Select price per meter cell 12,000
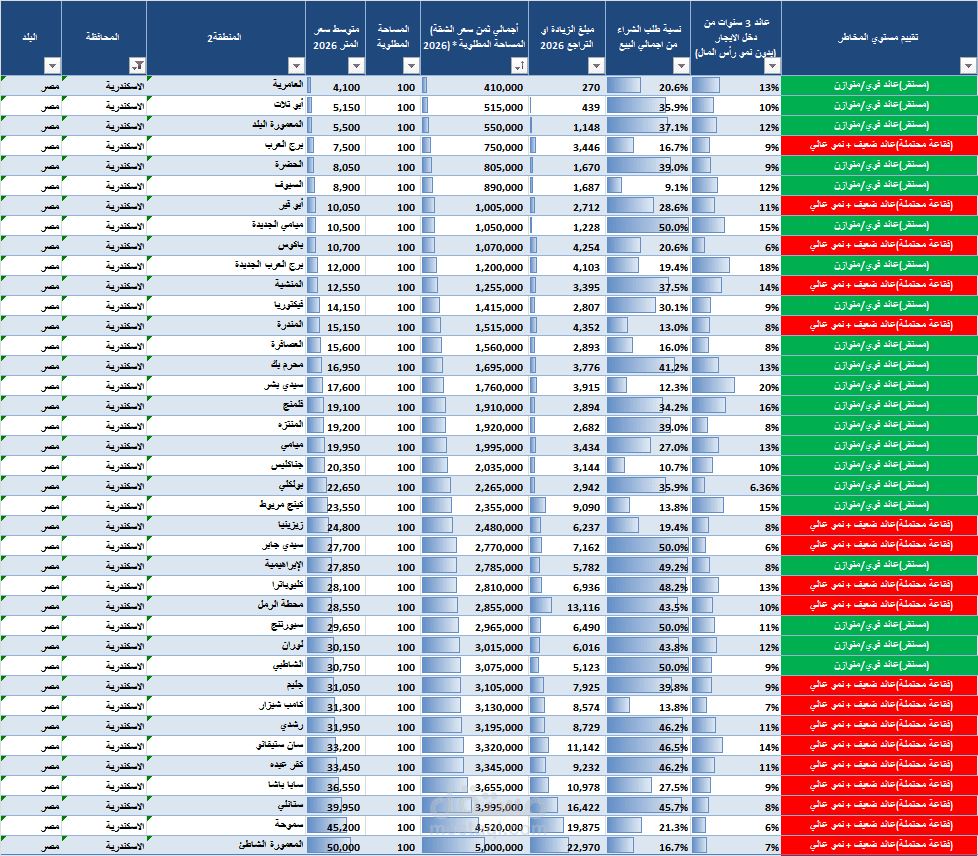The height and width of the screenshot is (856, 978). click(x=336, y=266)
